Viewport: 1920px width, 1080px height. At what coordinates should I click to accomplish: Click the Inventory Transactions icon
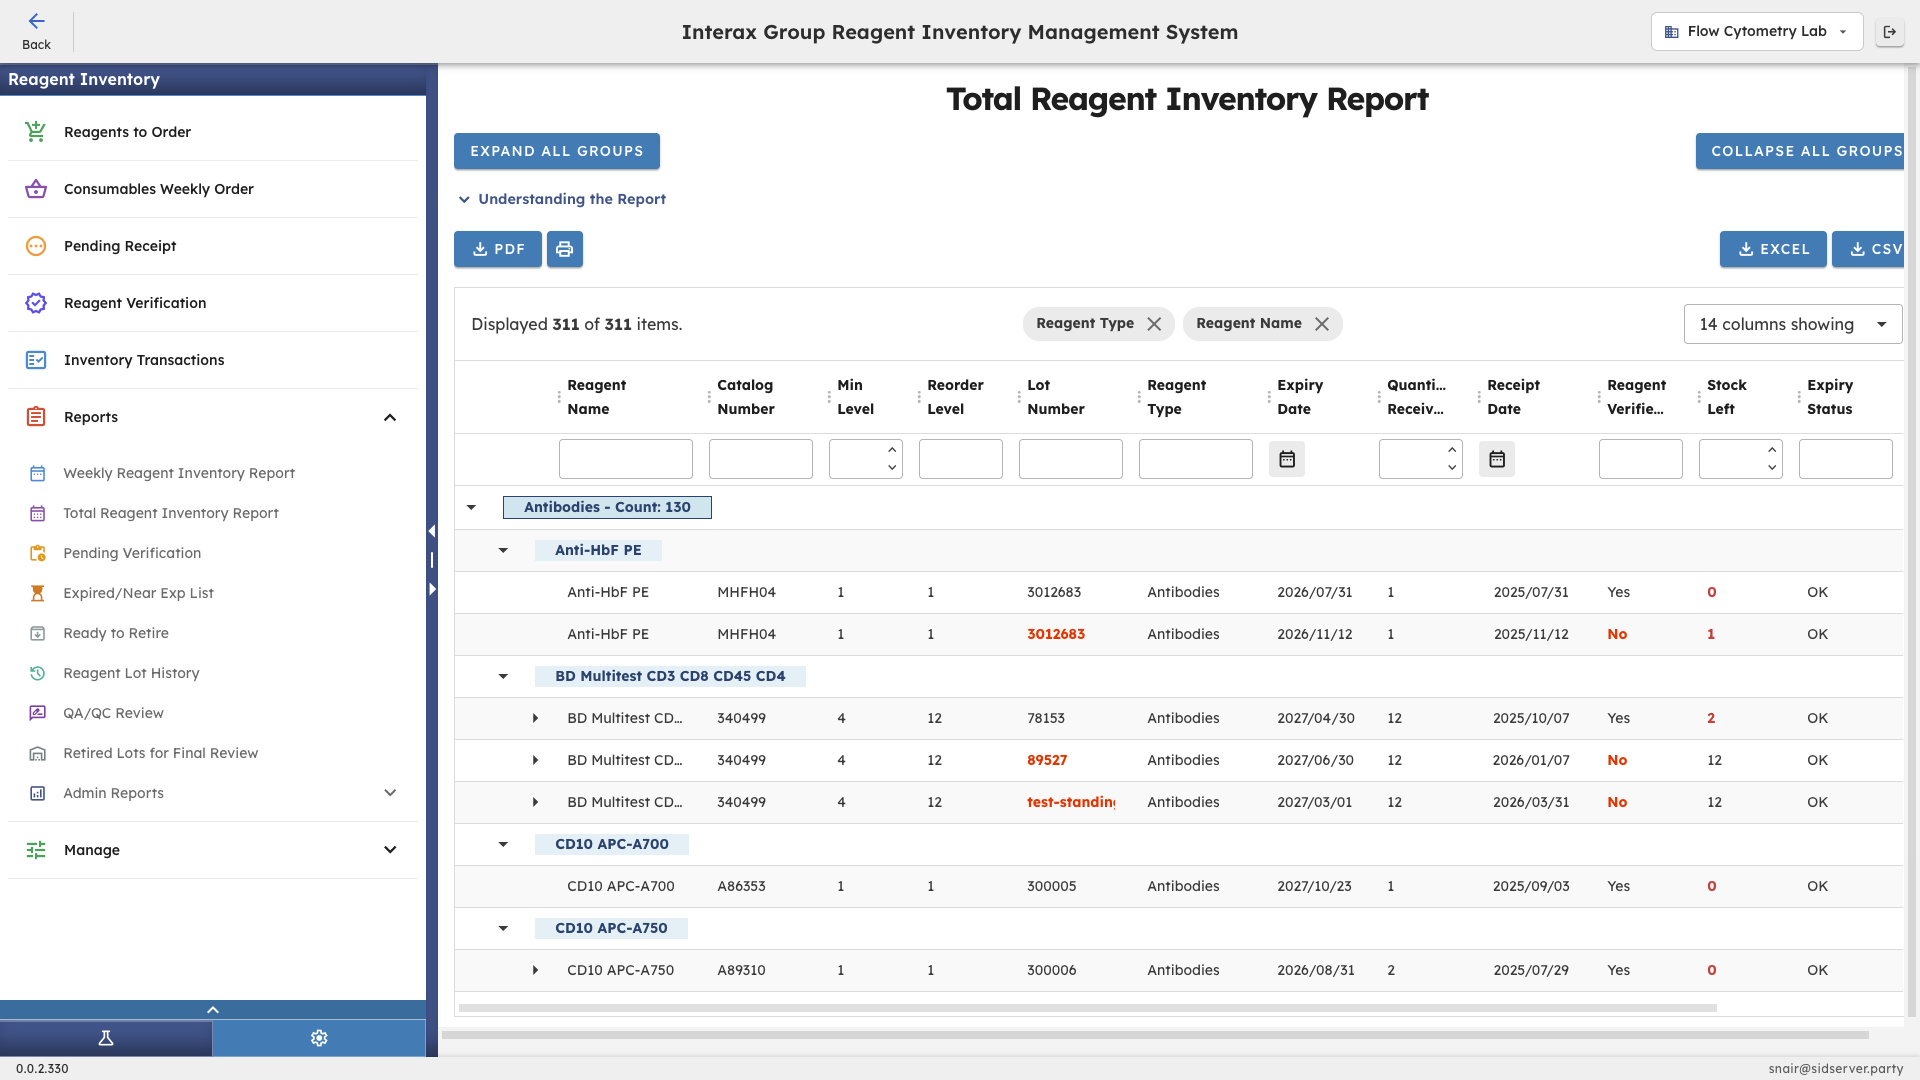[x=36, y=360]
